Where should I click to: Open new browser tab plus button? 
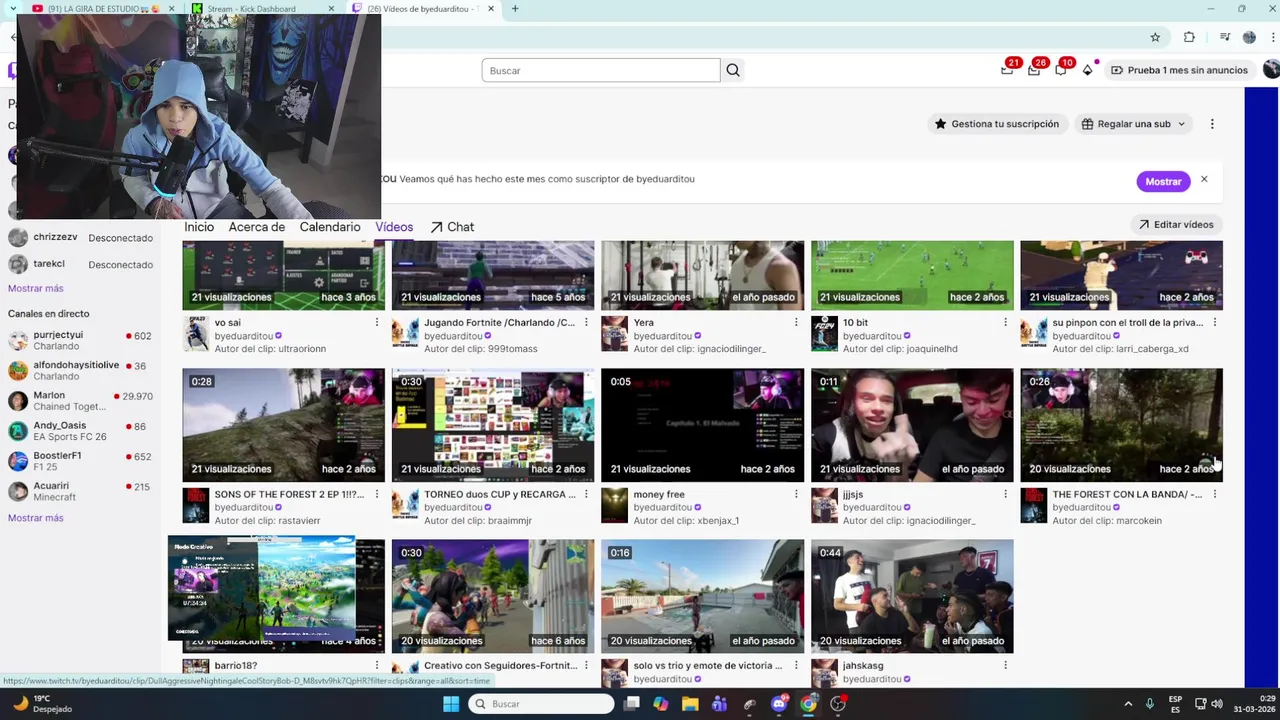pos(515,9)
